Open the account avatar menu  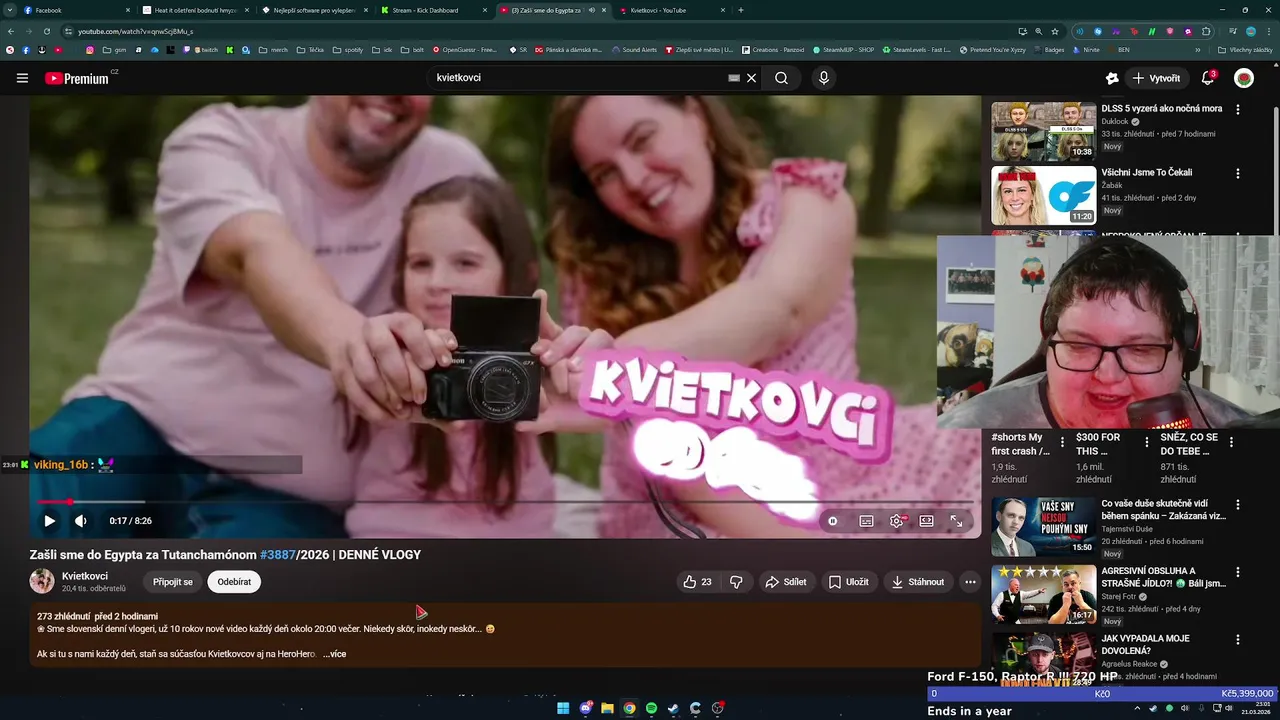click(x=1244, y=78)
